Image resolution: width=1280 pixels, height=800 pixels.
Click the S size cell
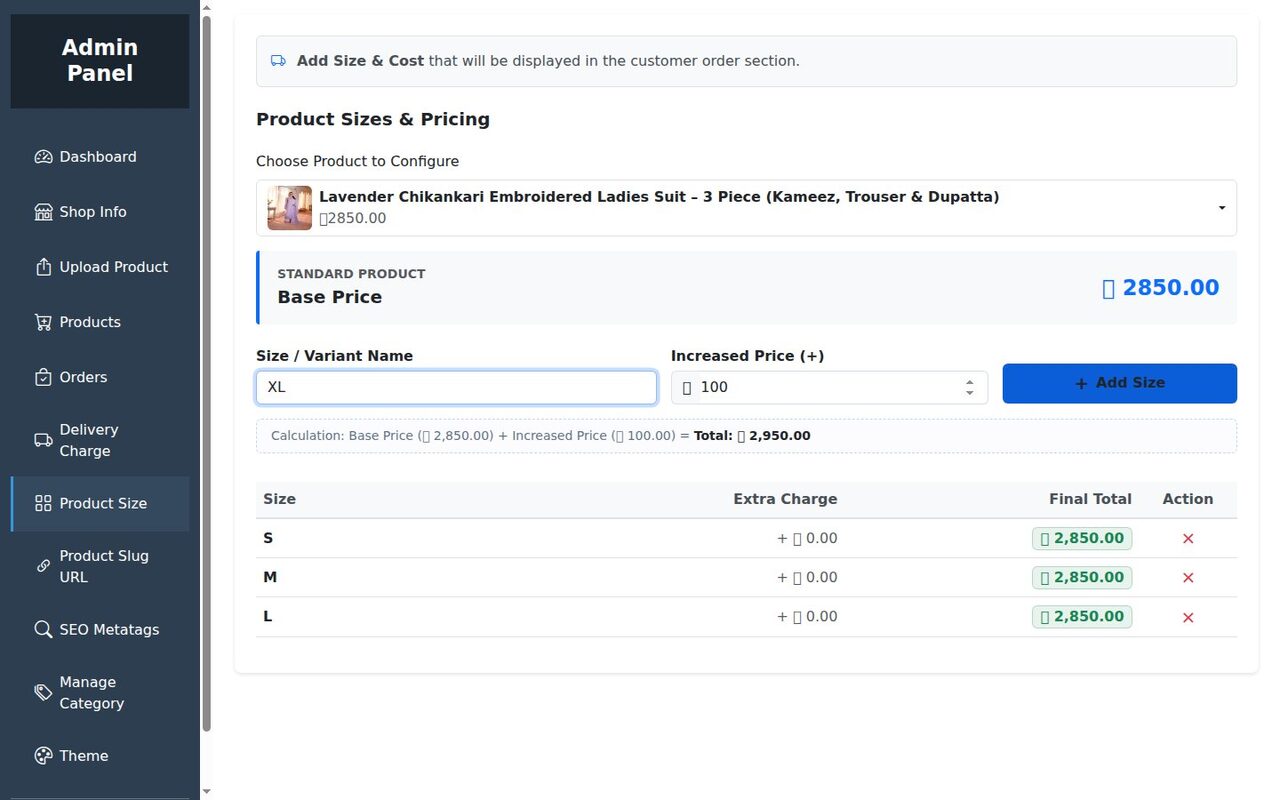click(268, 538)
